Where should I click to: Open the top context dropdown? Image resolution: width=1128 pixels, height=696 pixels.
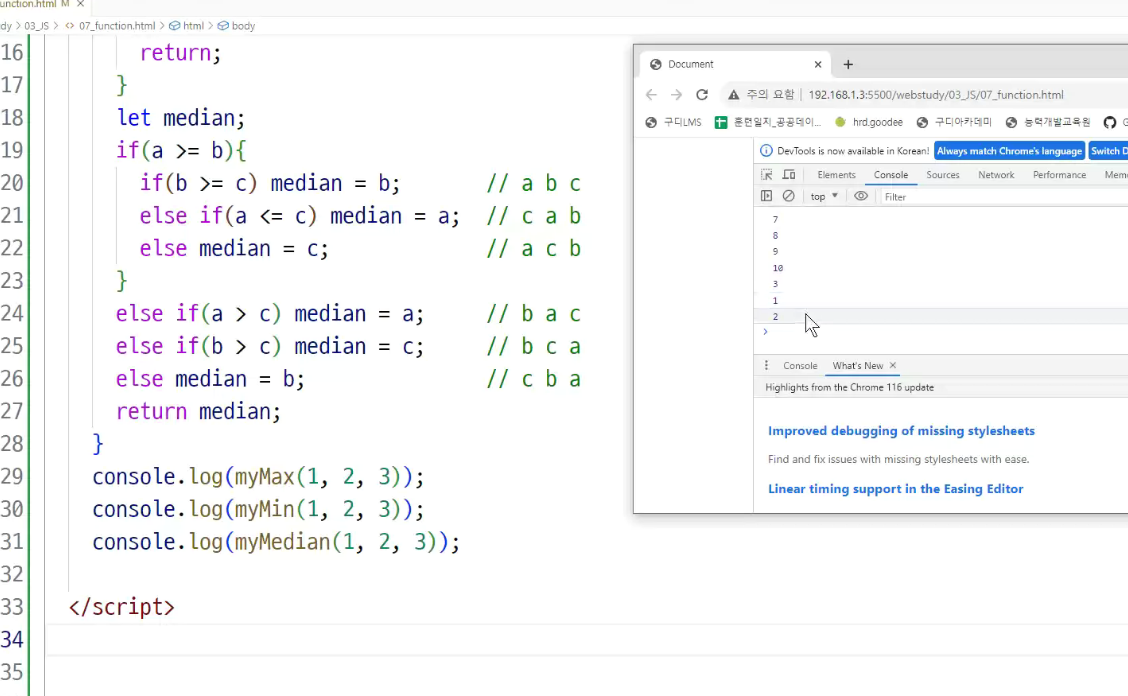[x=824, y=196]
